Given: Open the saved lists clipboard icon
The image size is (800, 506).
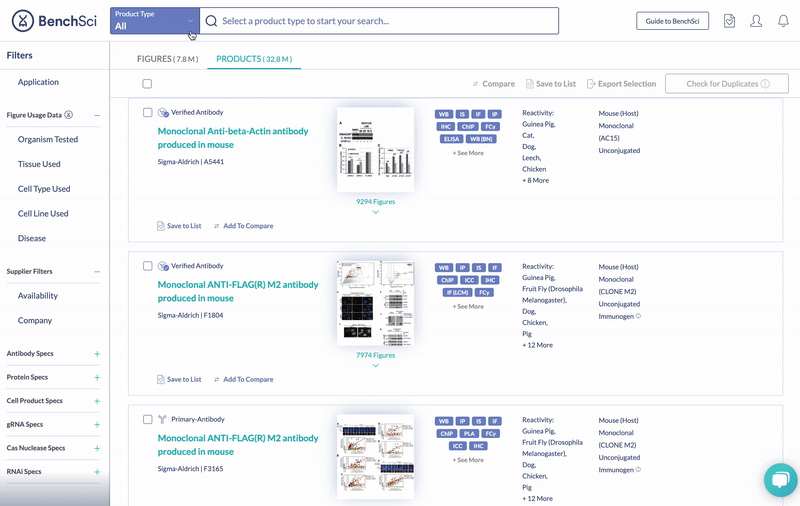Looking at the screenshot, I should [x=730, y=21].
